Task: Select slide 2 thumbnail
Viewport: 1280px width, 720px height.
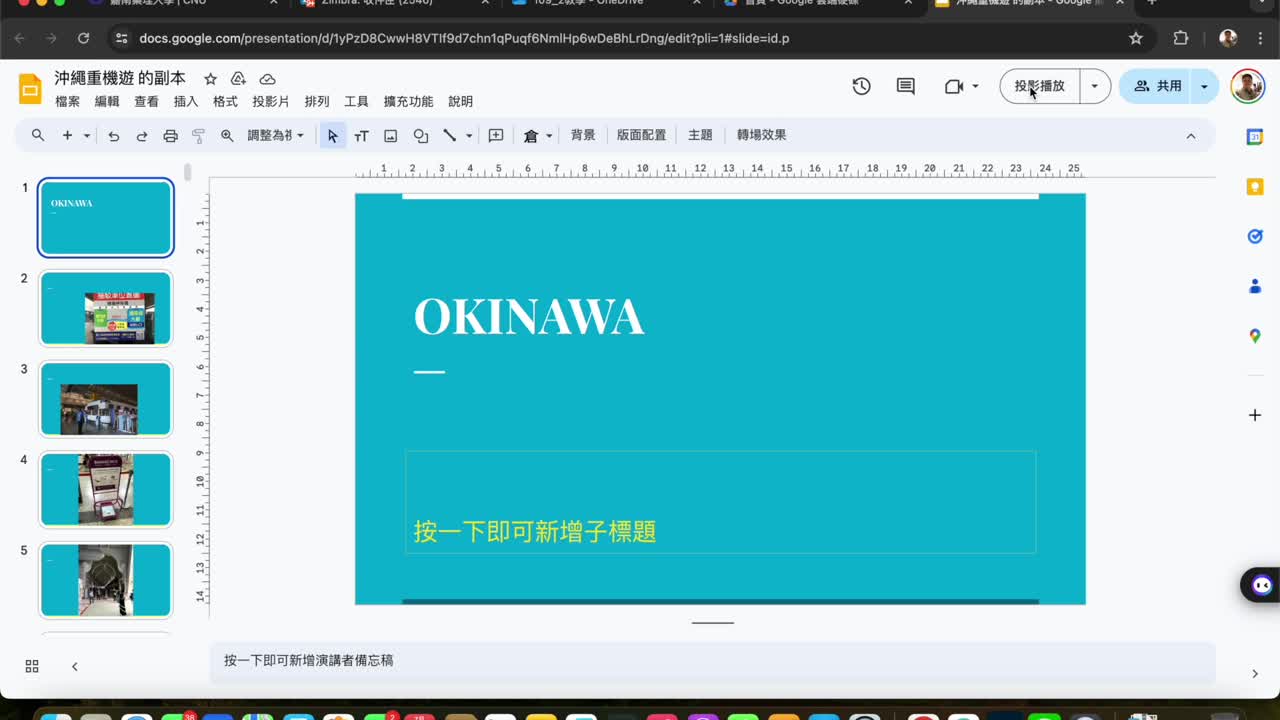Action: pos(106,308)
